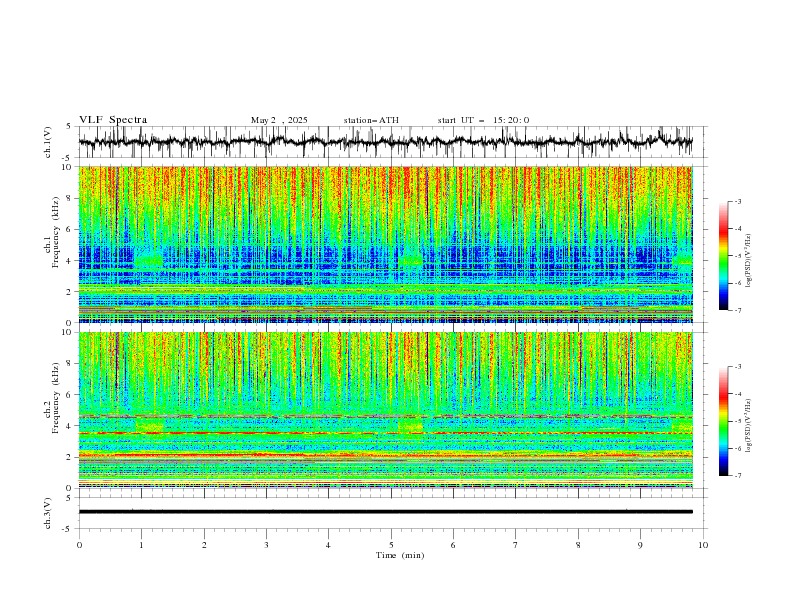Click the 'station=ATH' header label

(371, 120)
